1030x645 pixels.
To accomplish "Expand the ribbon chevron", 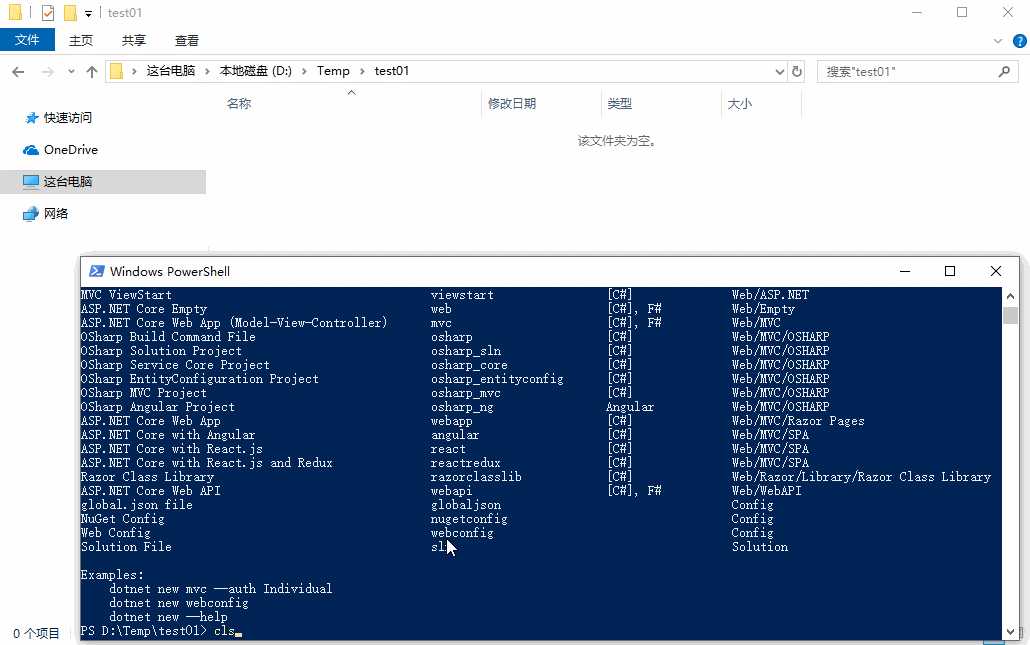I will pos(998,41).
